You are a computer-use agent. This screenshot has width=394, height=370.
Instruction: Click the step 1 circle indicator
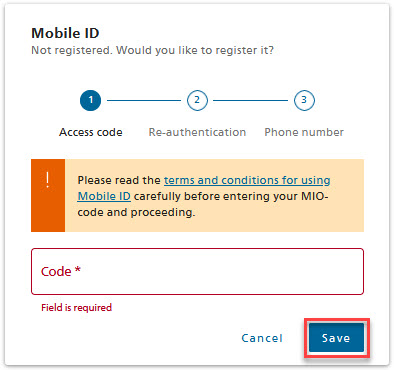(x=90, y=100)
